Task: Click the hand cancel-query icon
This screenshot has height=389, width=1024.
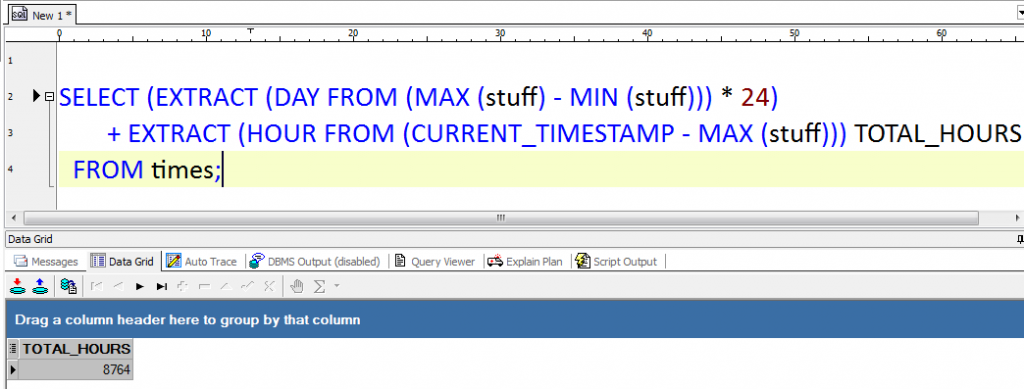Action: coord(297,286)
